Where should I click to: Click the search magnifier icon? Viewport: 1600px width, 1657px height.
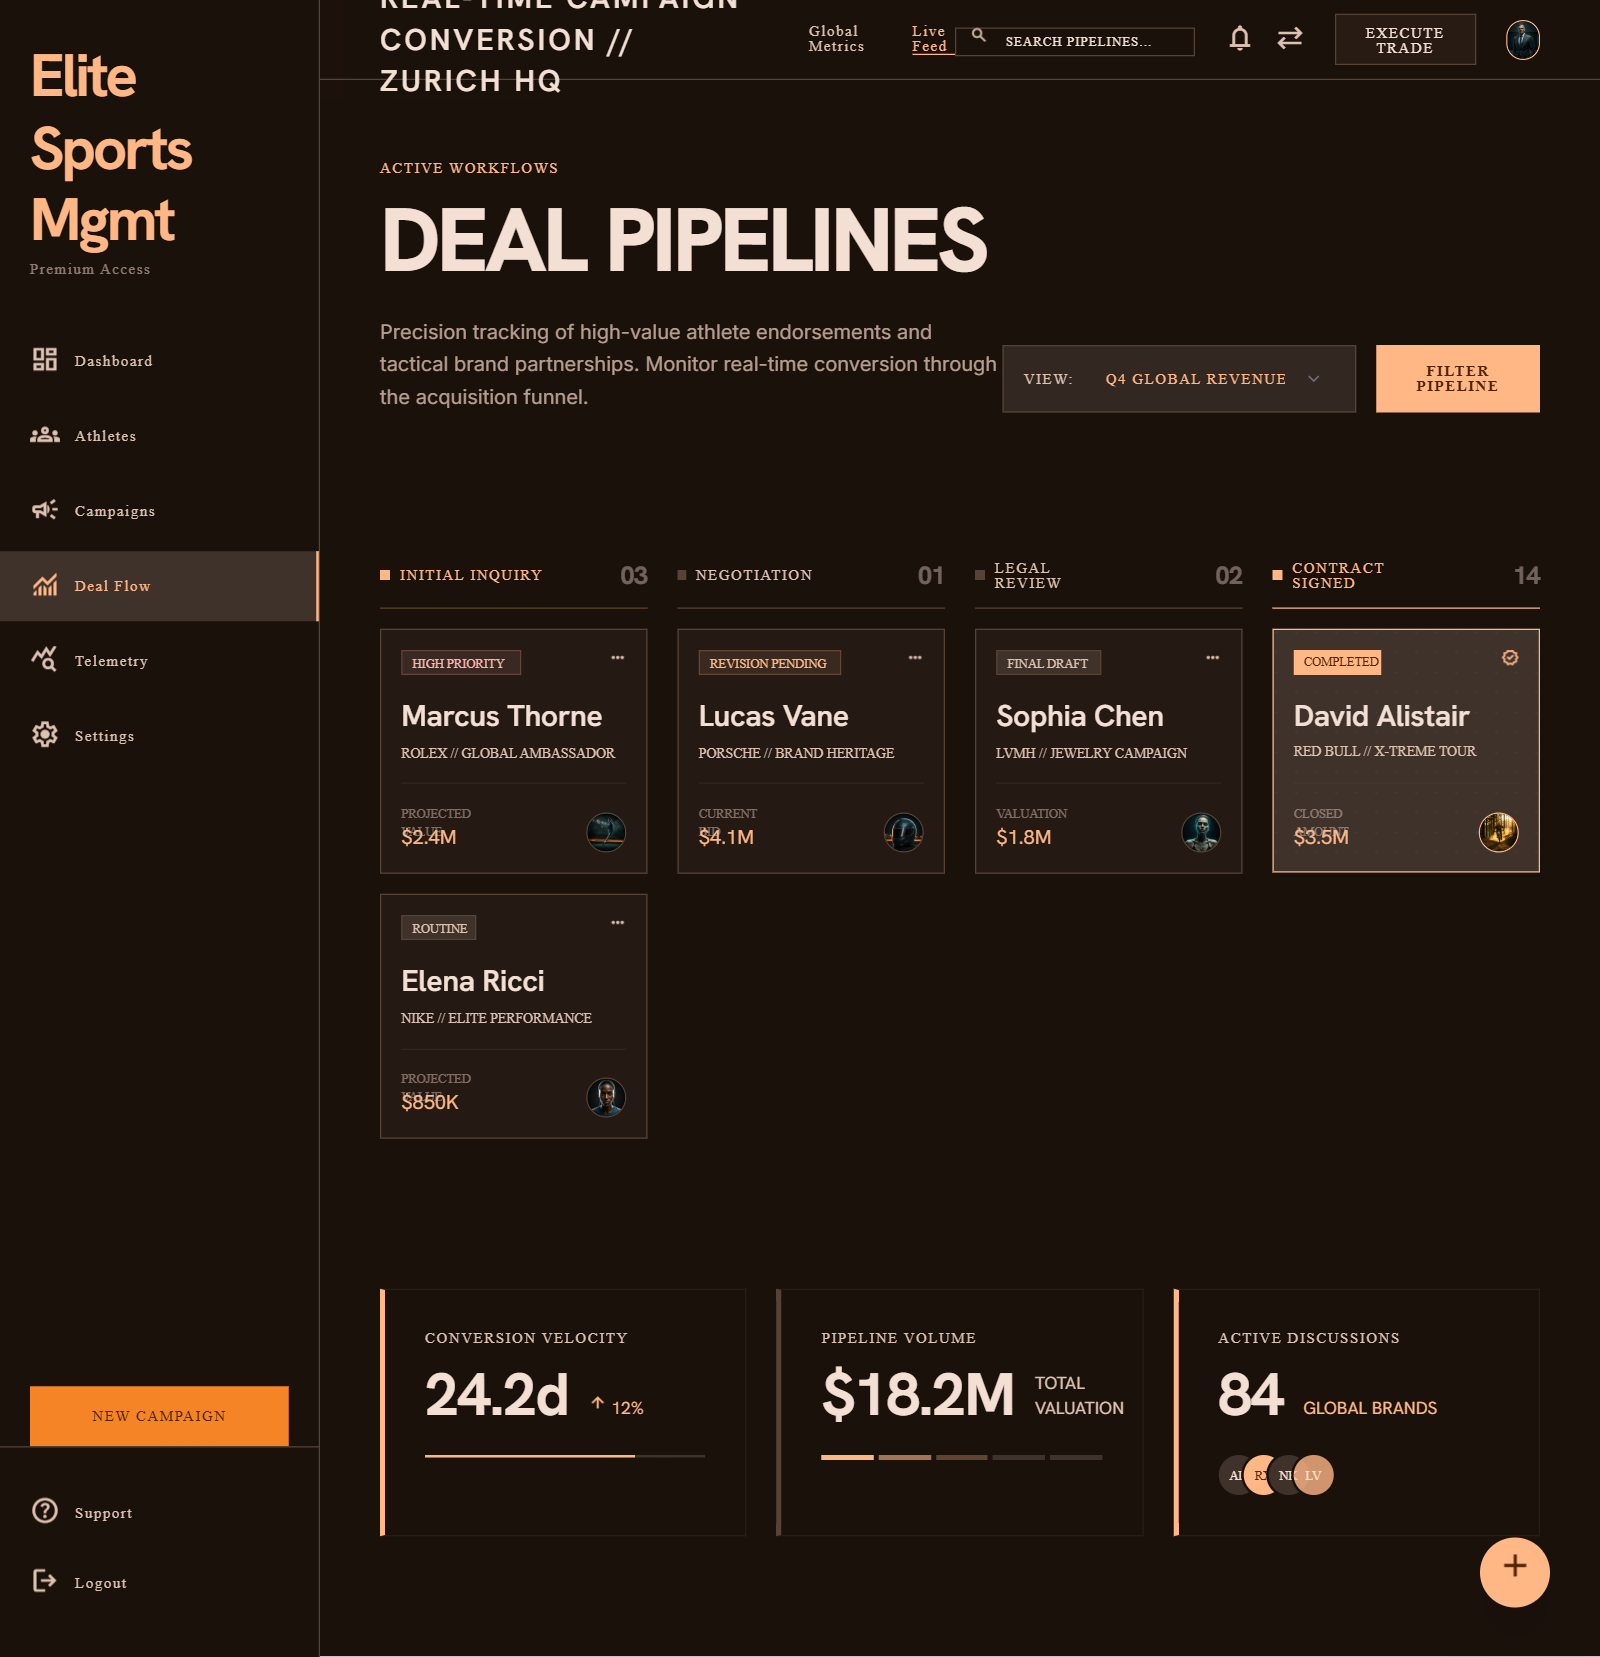pos(979,35)
